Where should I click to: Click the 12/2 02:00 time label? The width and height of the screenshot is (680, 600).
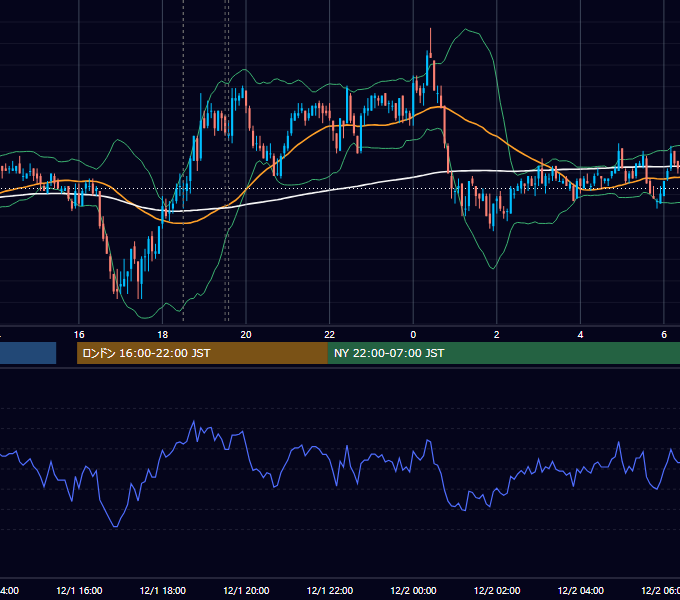click(x=497, y=590)
